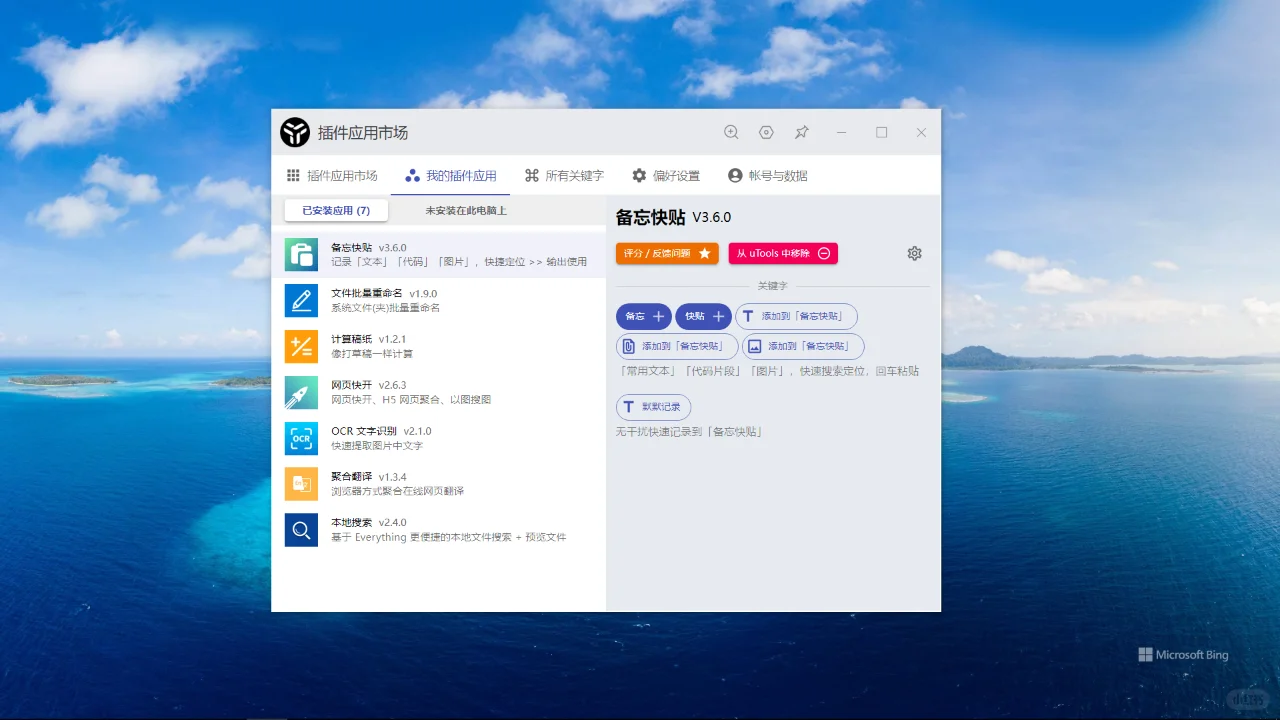Open the 本地搜索 magnifier plugin icon

(x=300, y=530)
